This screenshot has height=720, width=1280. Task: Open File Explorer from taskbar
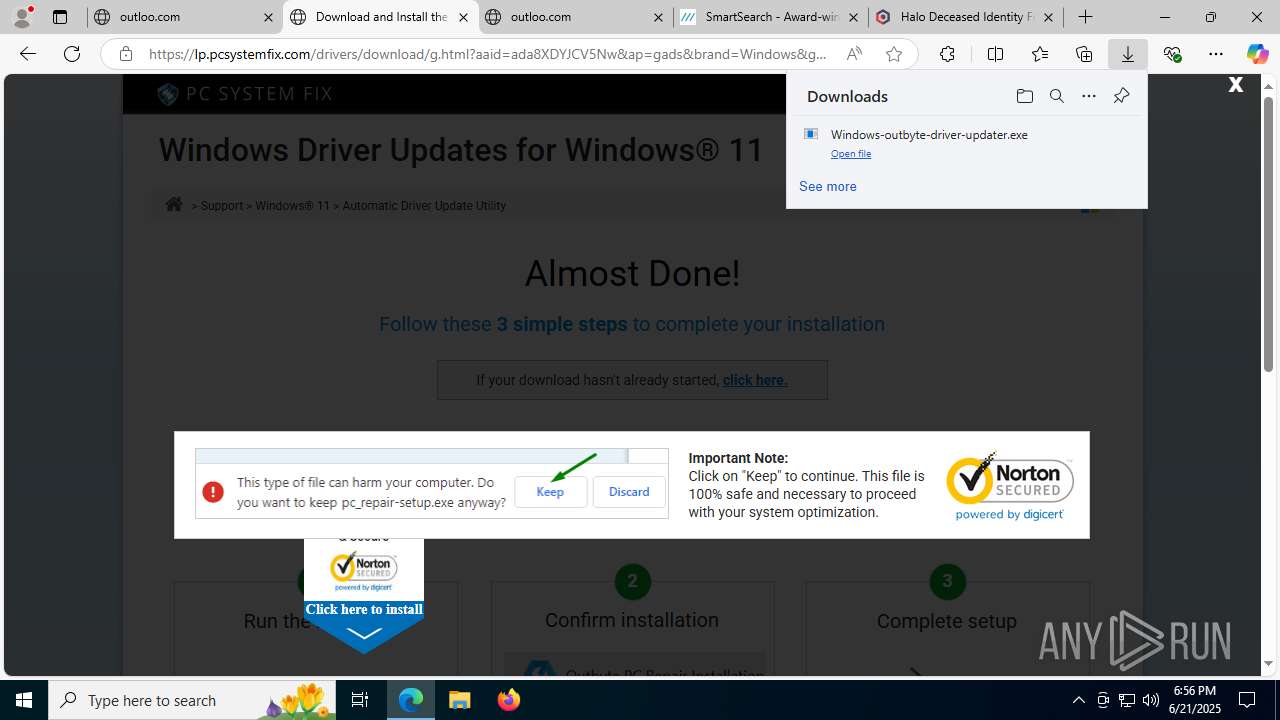(x=459, y=700)
